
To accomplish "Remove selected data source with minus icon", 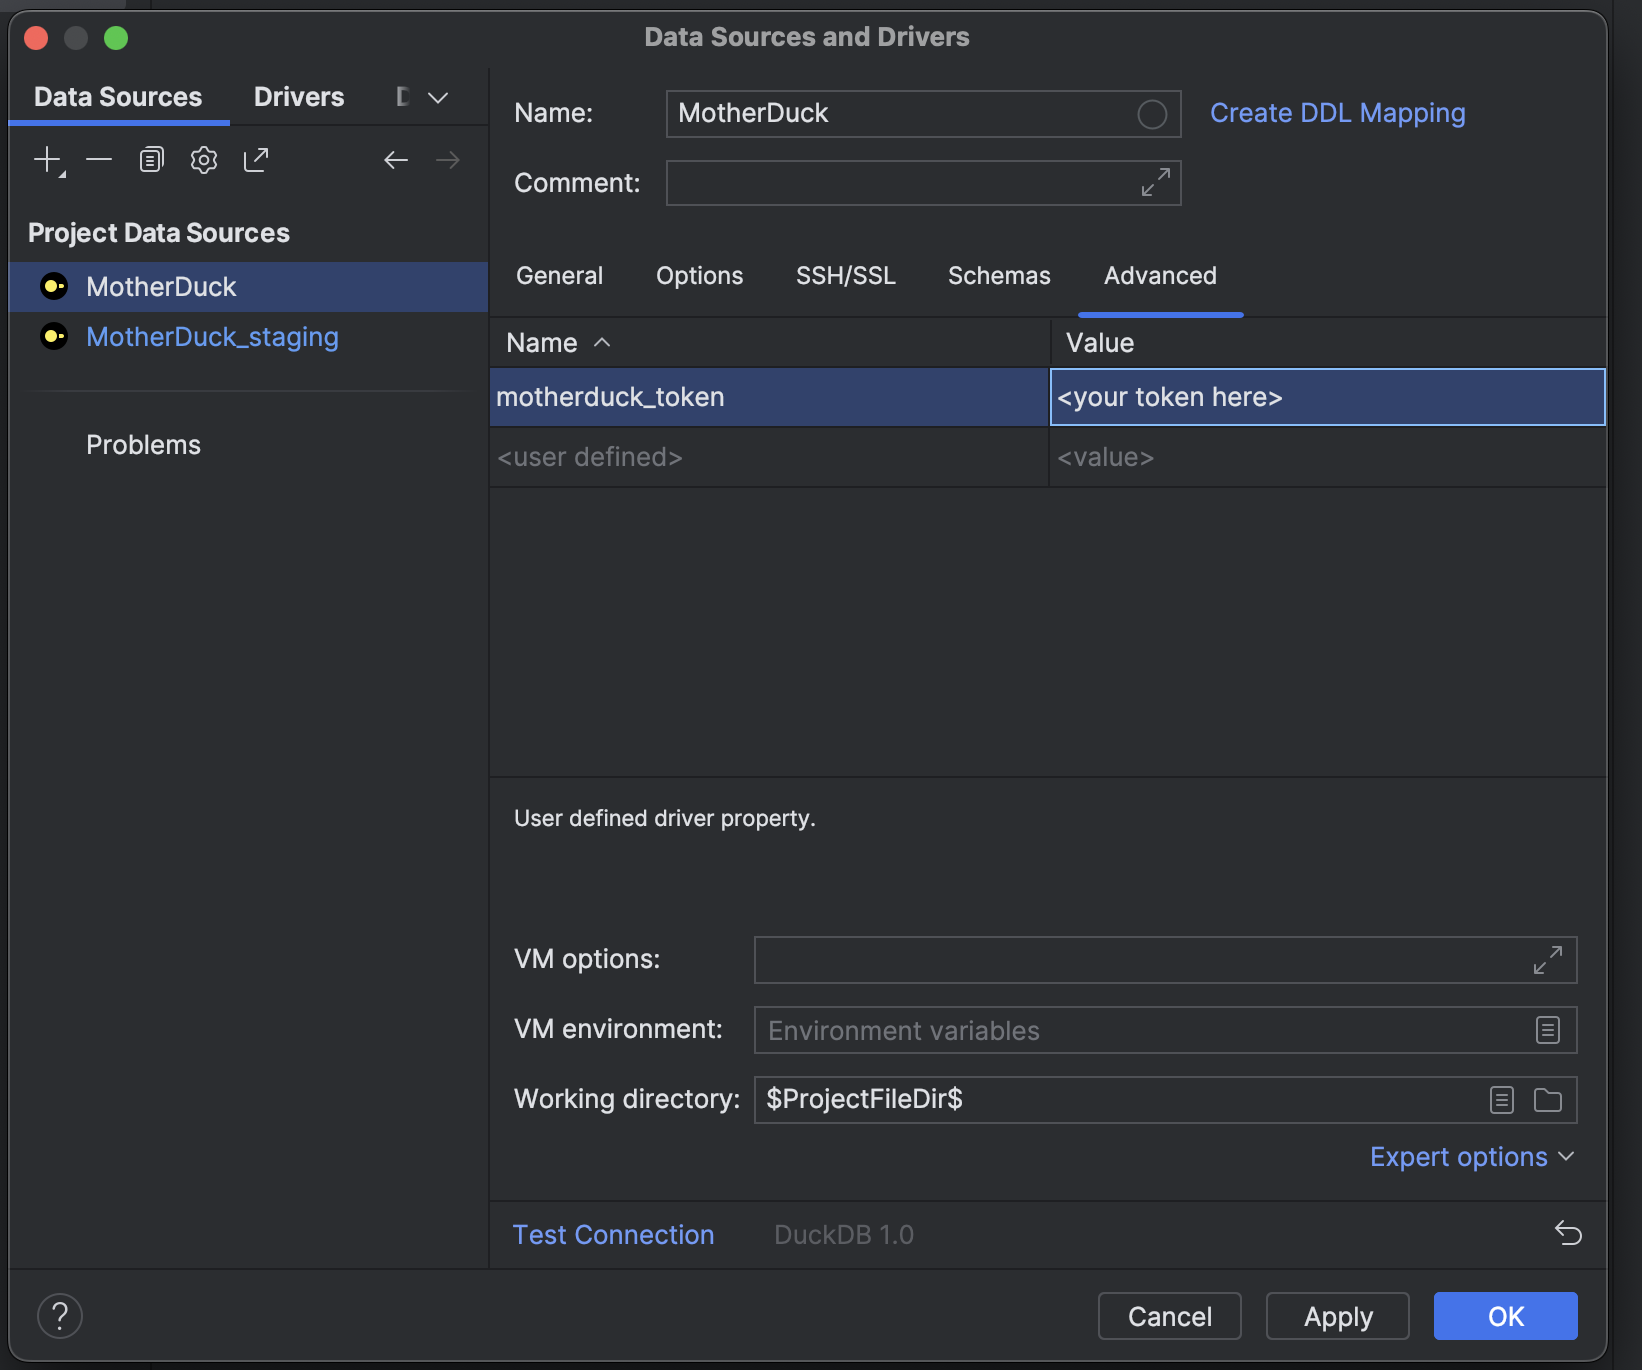I will (99, 160).
